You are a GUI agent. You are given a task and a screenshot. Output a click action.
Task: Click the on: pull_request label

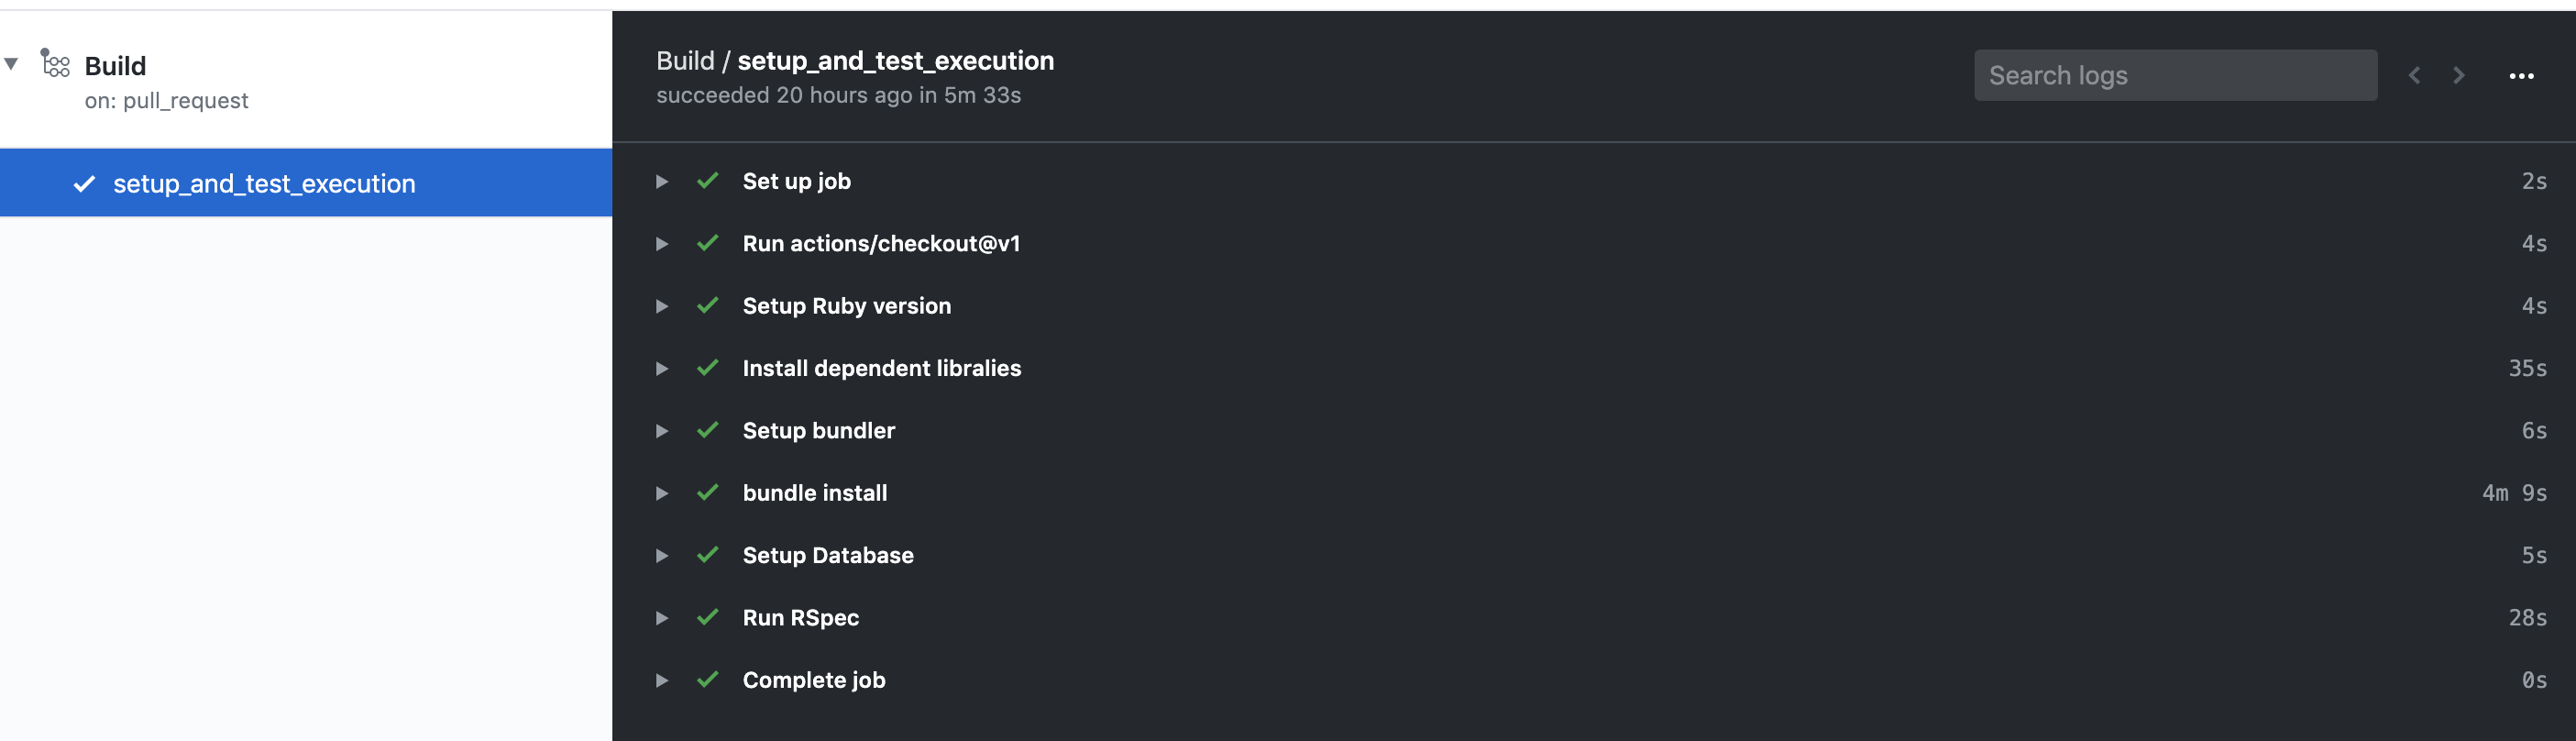coord(166,100)
